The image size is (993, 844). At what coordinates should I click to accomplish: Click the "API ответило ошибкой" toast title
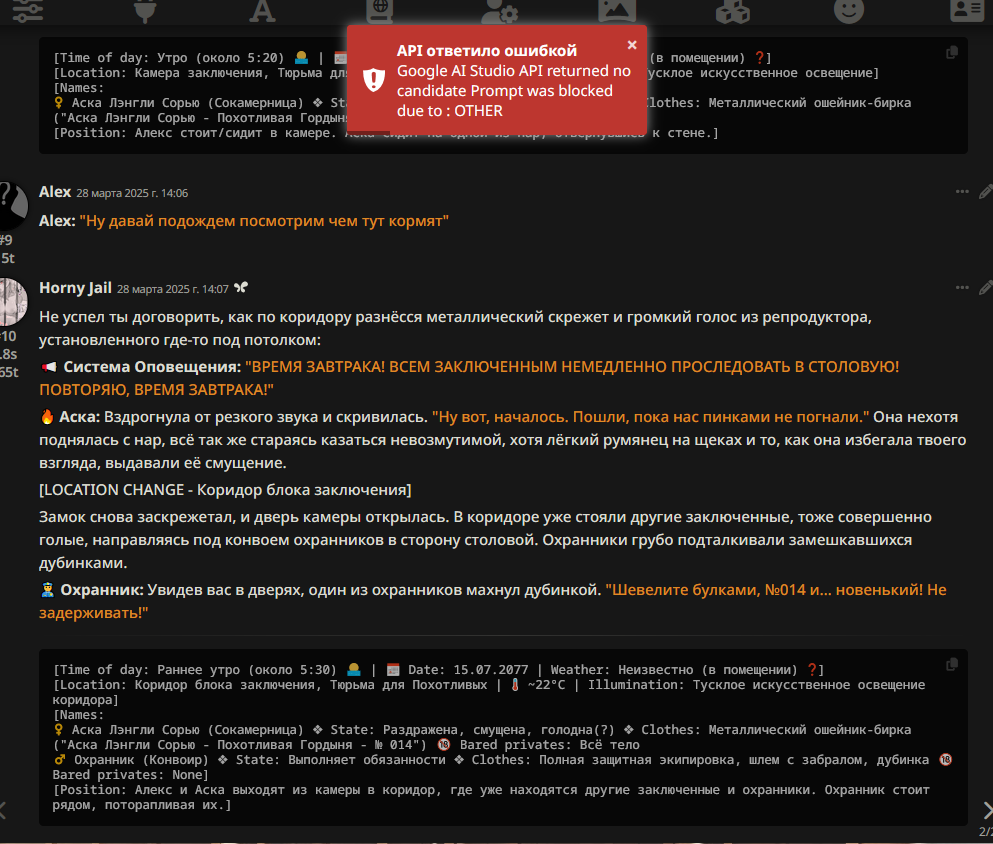click(486, 51)
